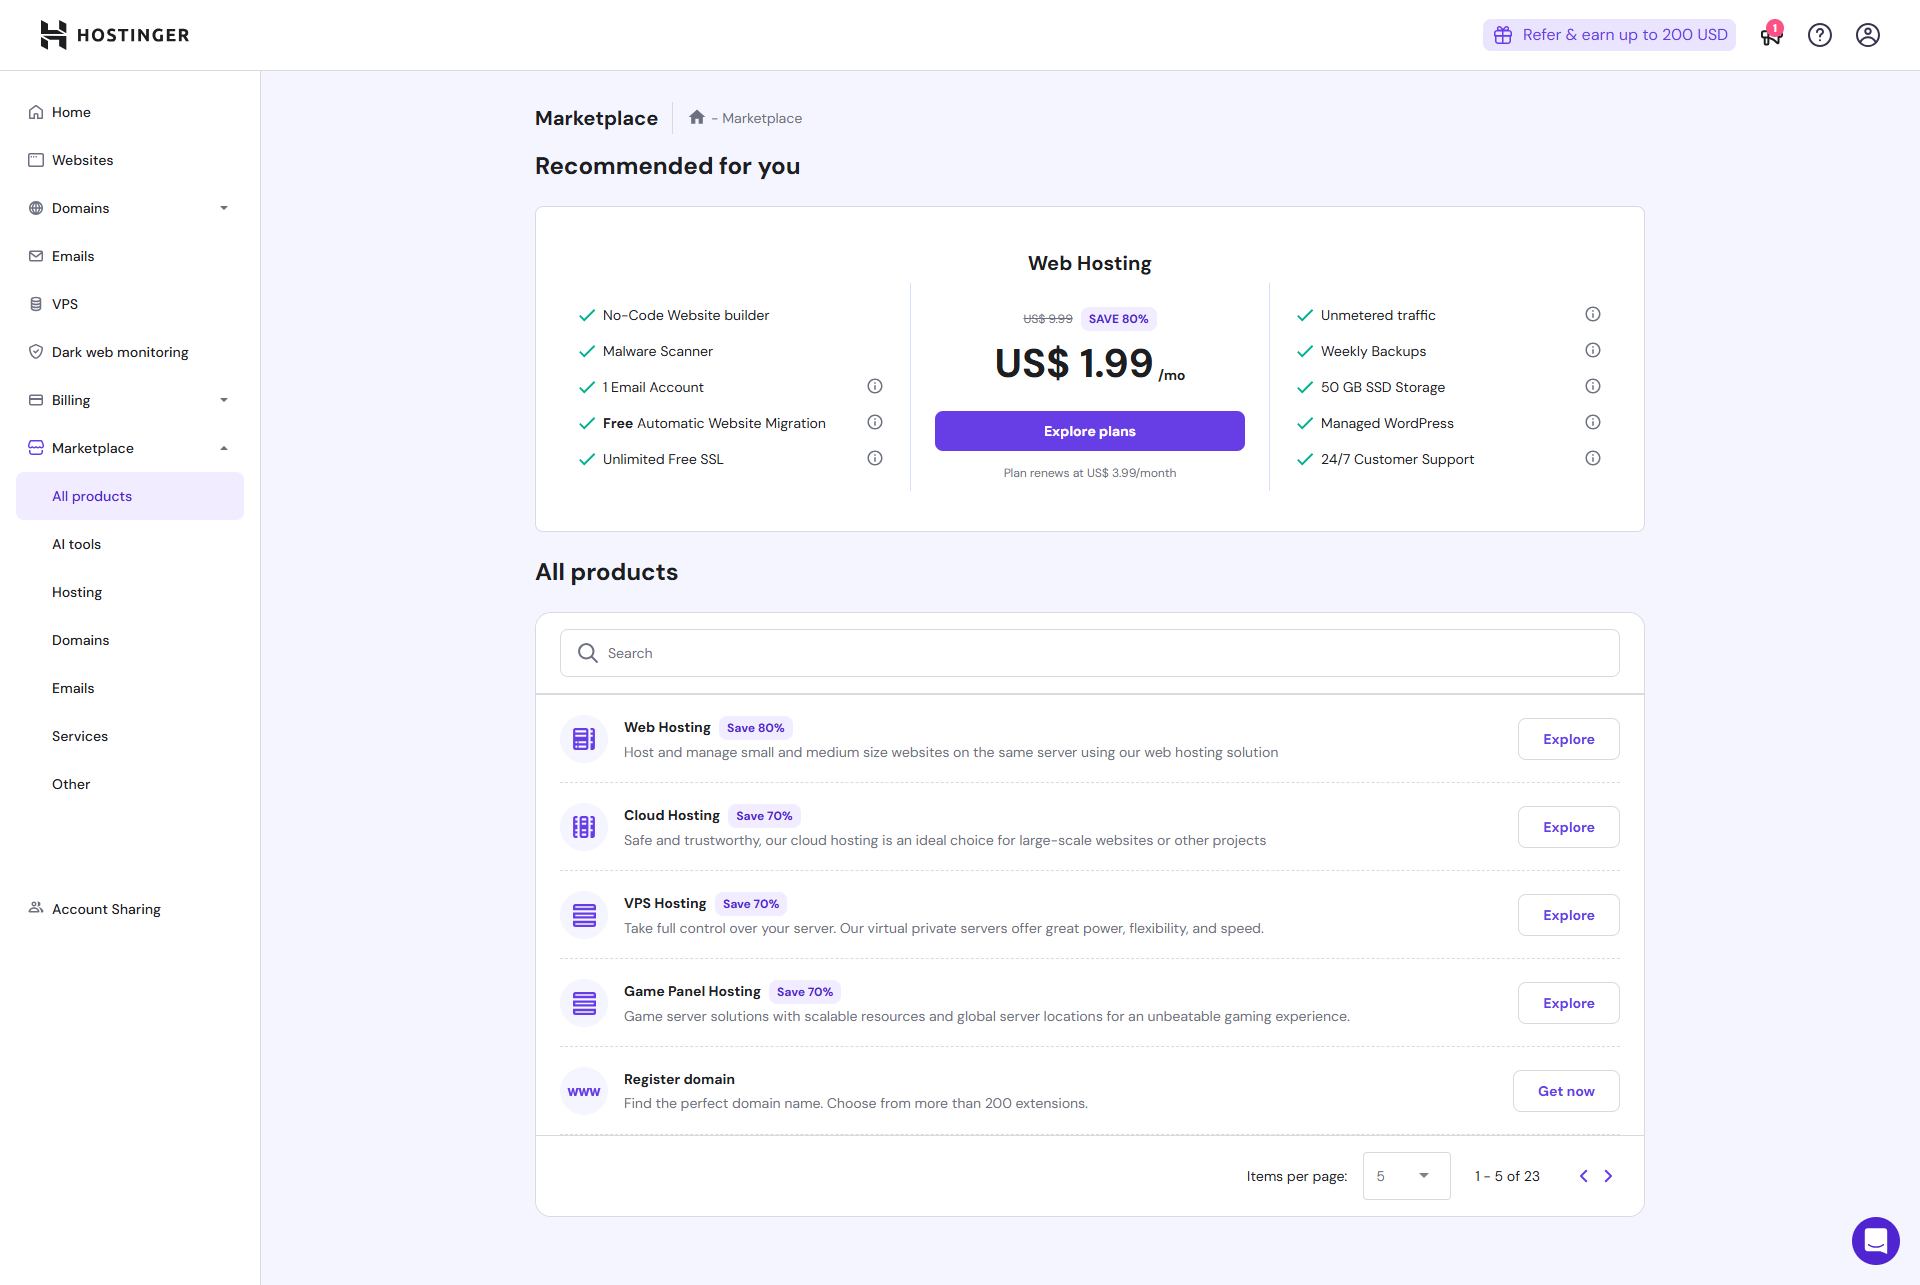Click the '1 - 5 of 23' pagination text
Screen dimensions: 1920x1285
(1507, 1176)
